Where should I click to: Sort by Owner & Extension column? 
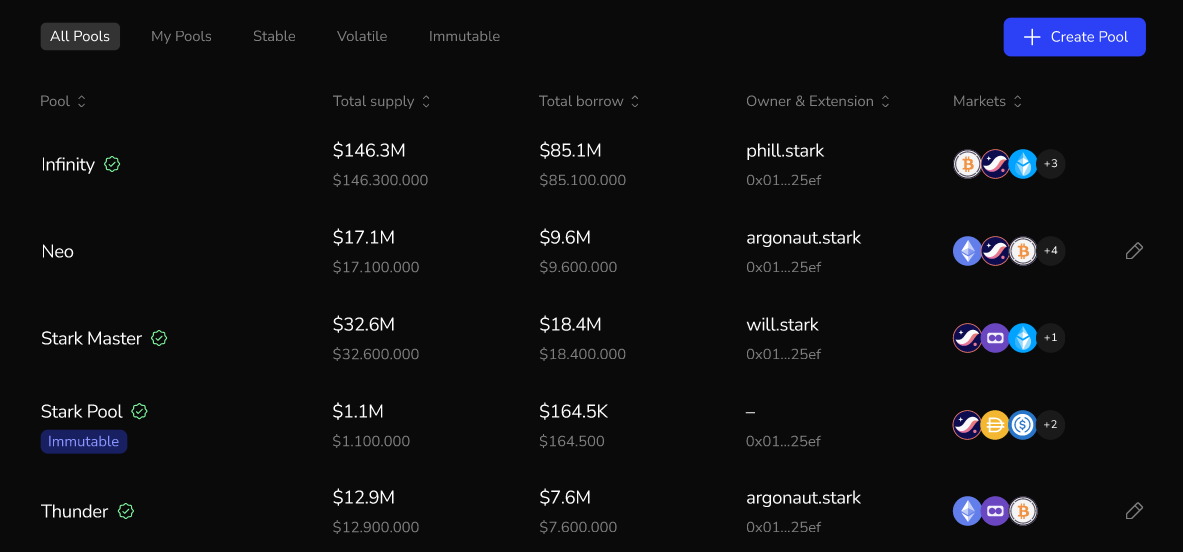pyautogui.click(x=885, y=101)
